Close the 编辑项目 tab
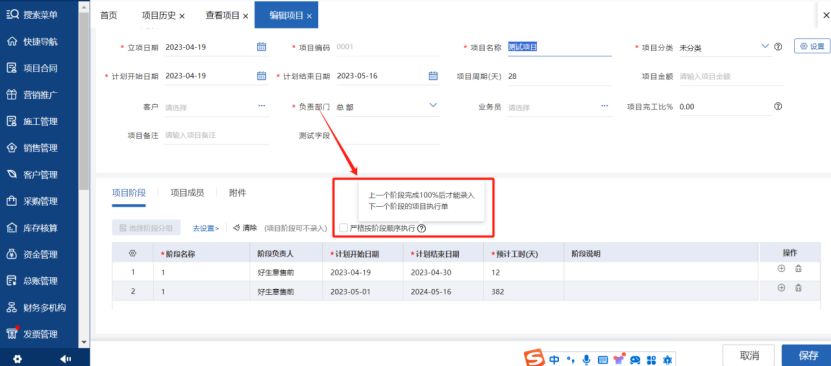 (x=309, y=16)
